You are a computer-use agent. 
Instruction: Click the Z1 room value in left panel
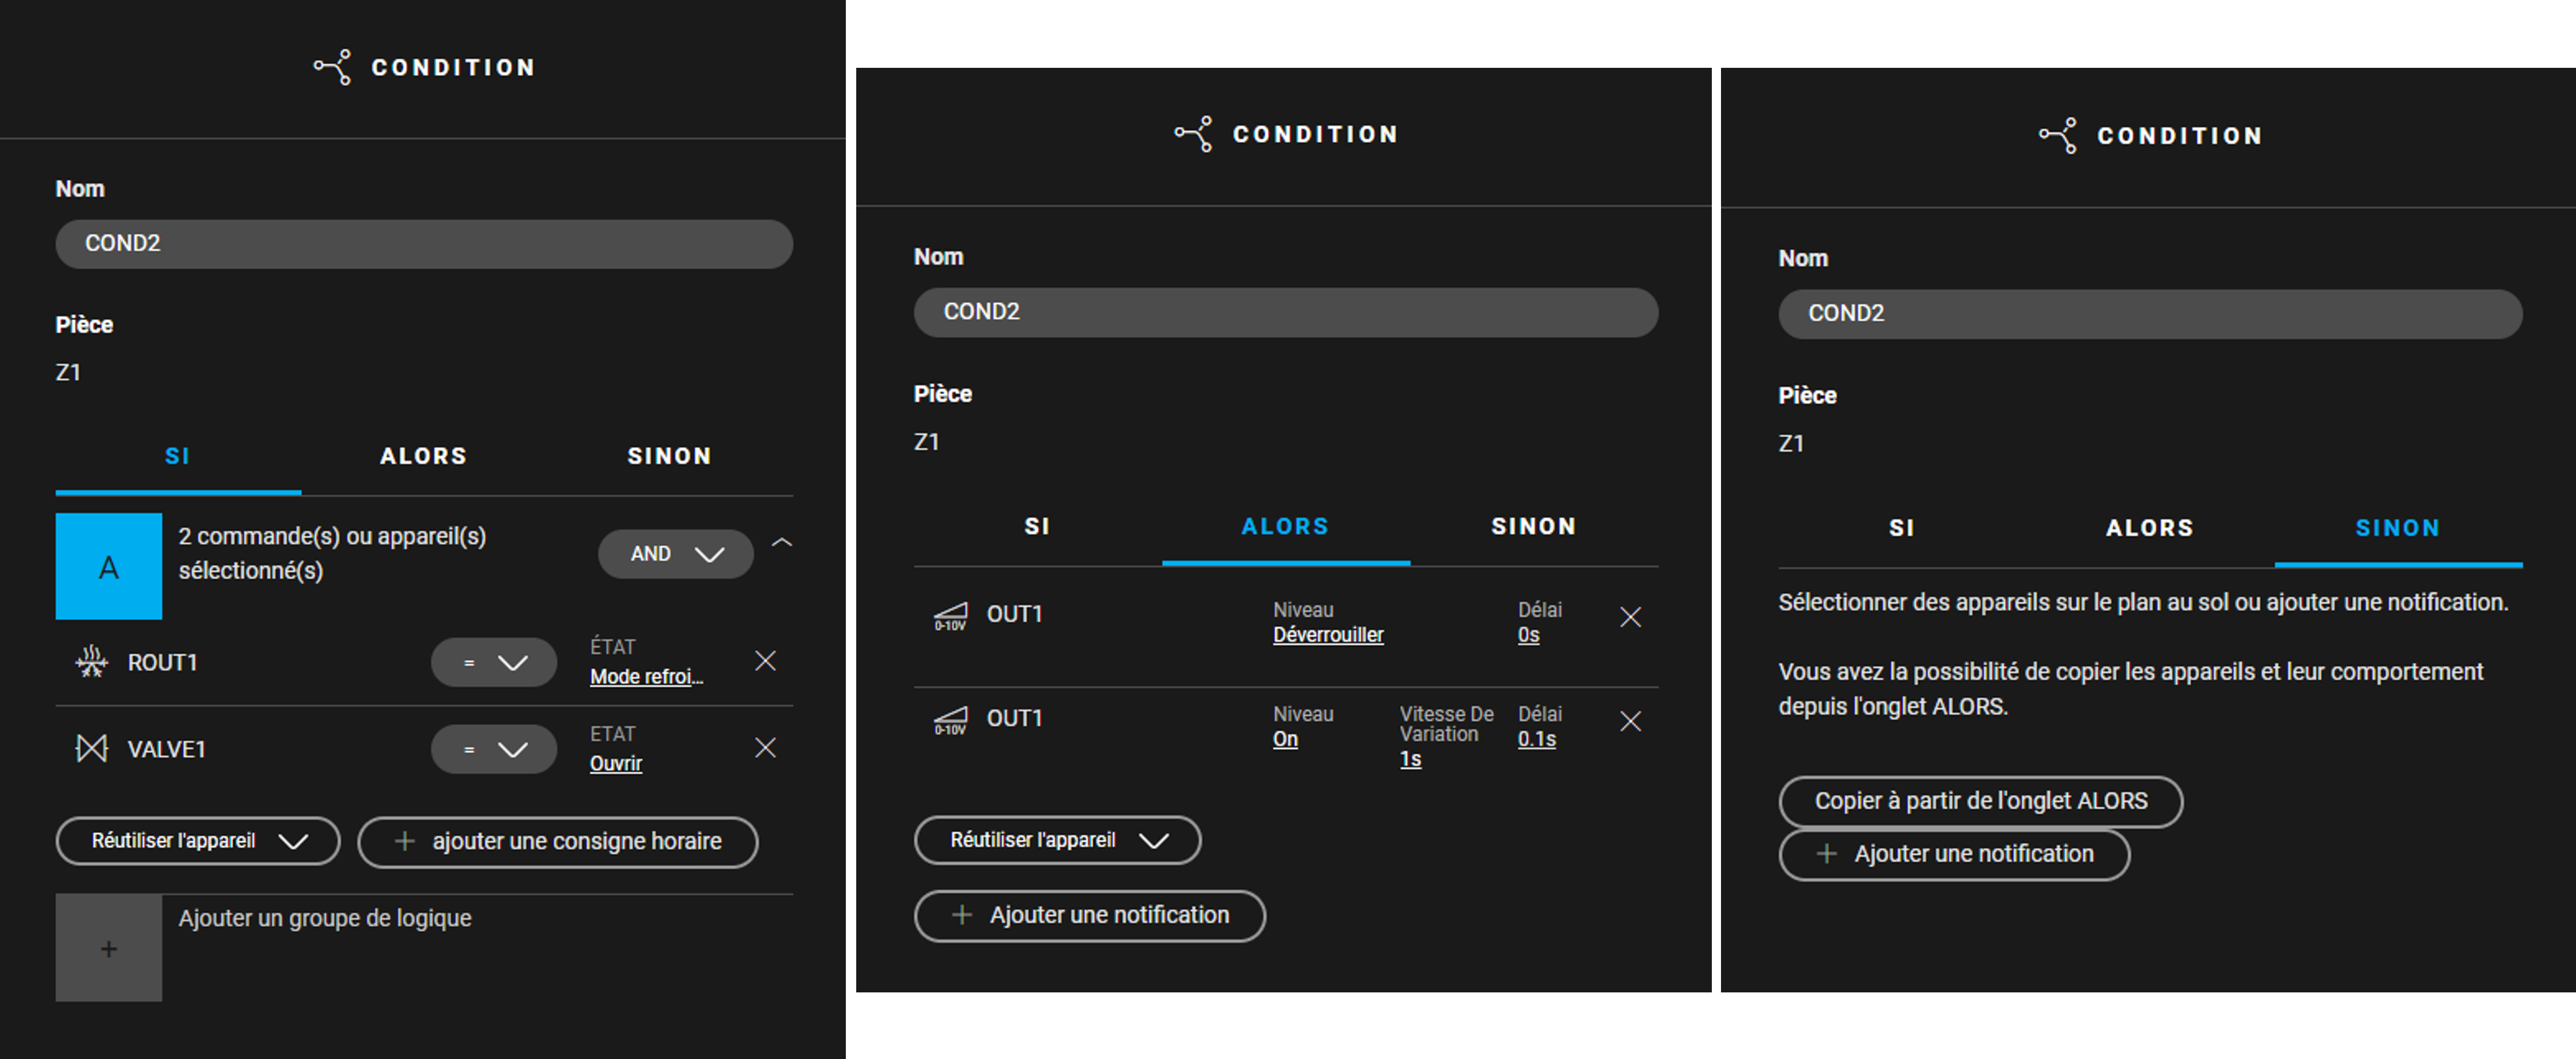68,372
